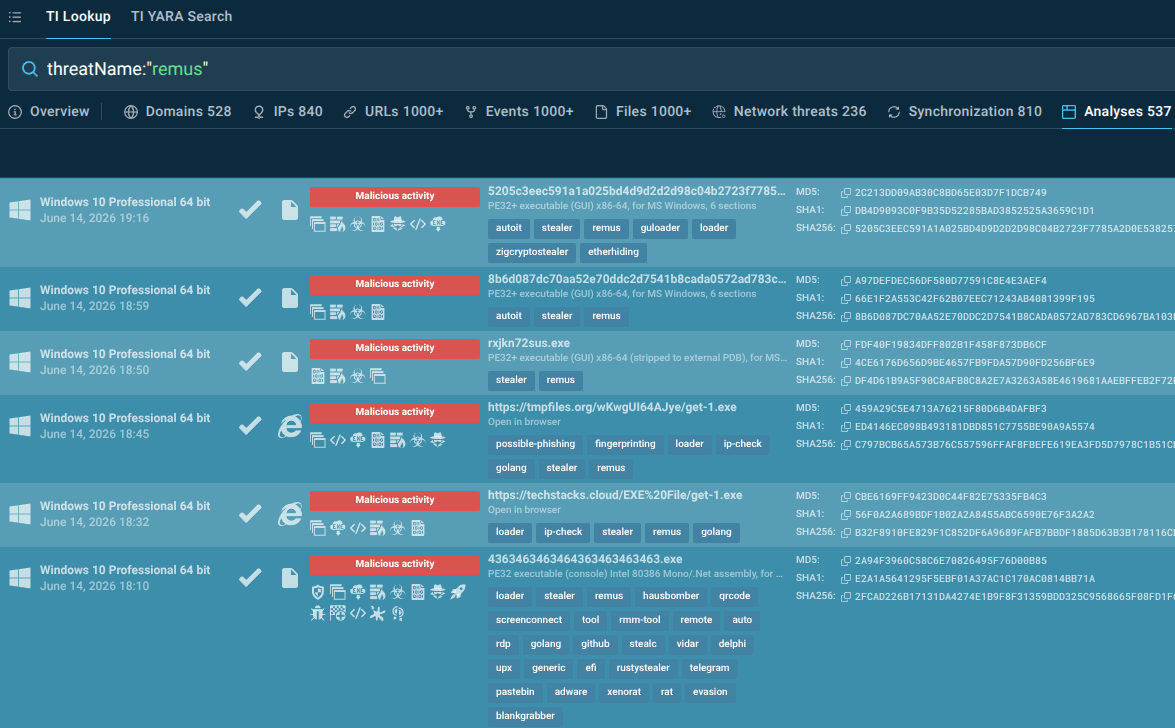Click the shield indicator in the 18:10 row

(x=318, y=592)
